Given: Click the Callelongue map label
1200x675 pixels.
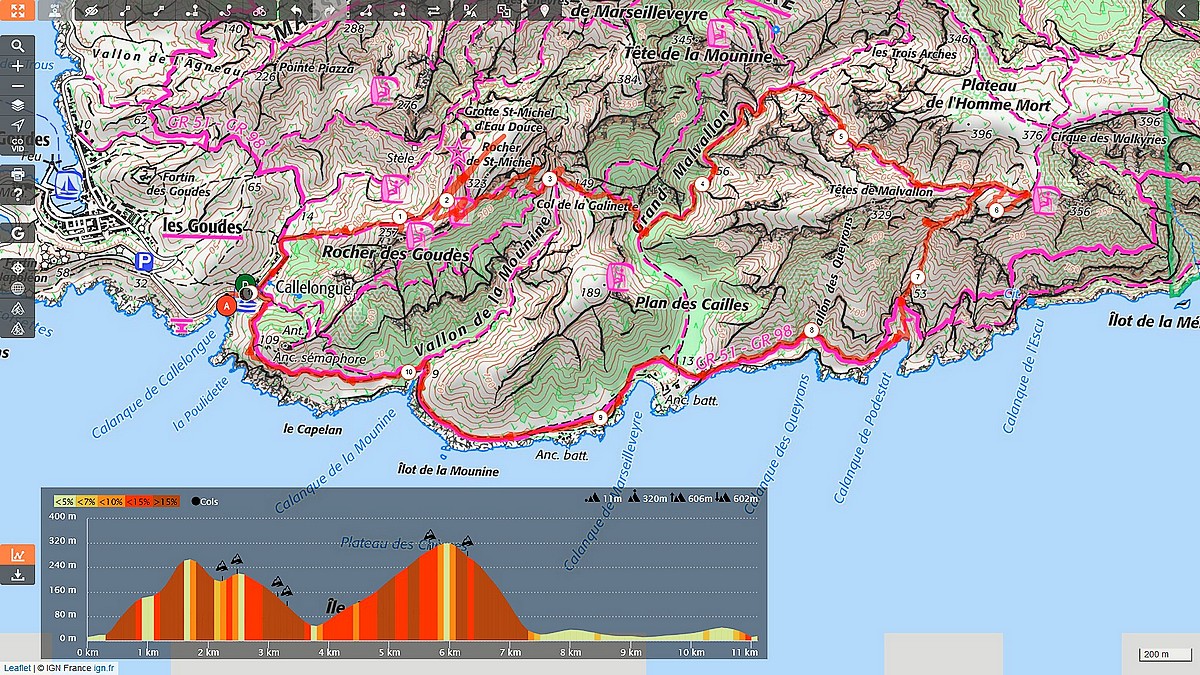Looking at the screenshot, I should pos(311,287).
